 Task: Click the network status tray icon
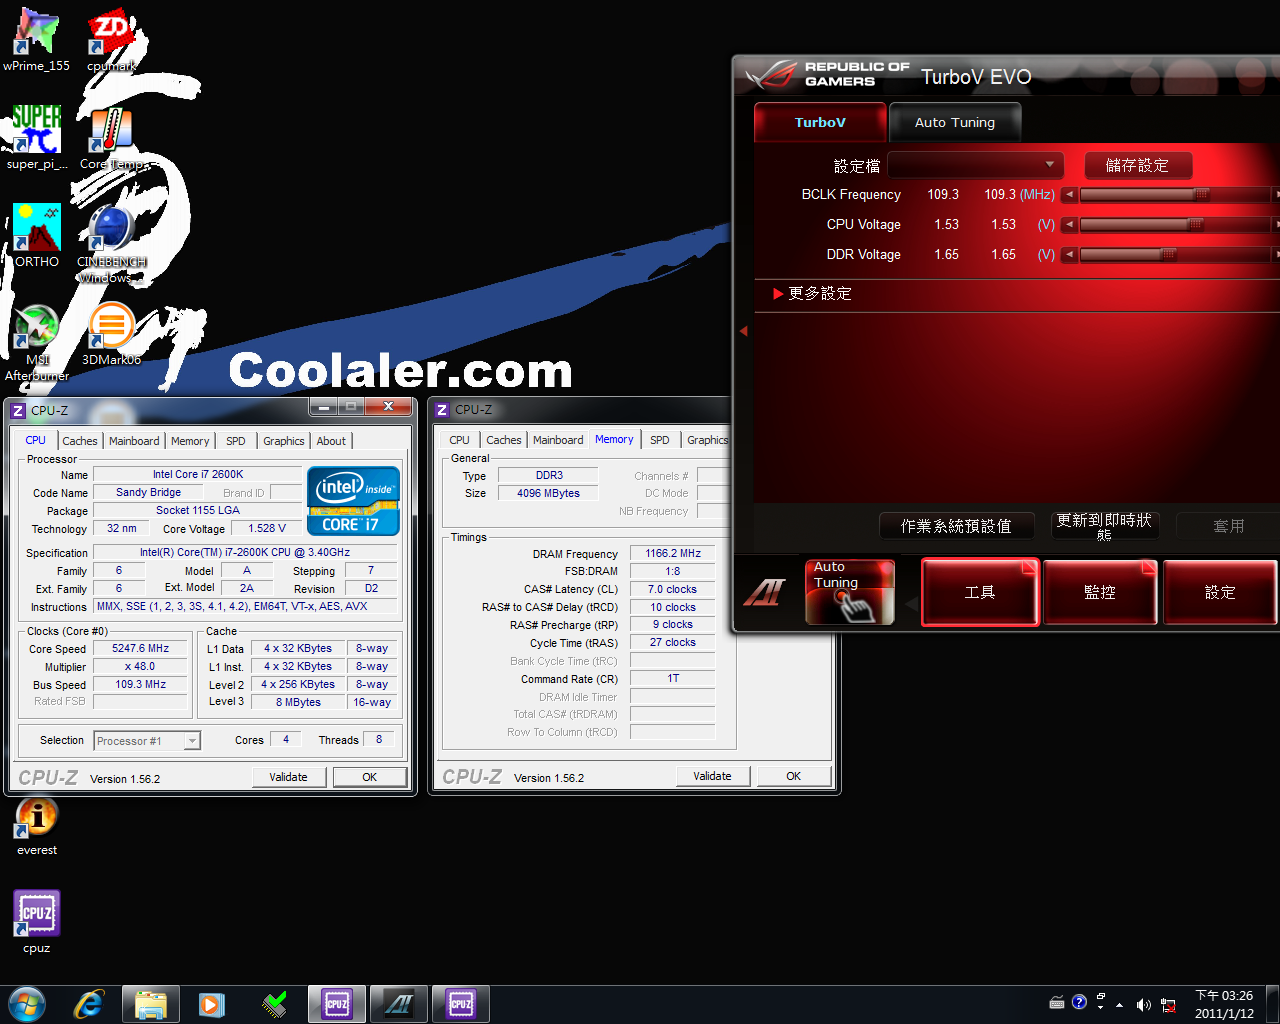click(1168, 1004)
